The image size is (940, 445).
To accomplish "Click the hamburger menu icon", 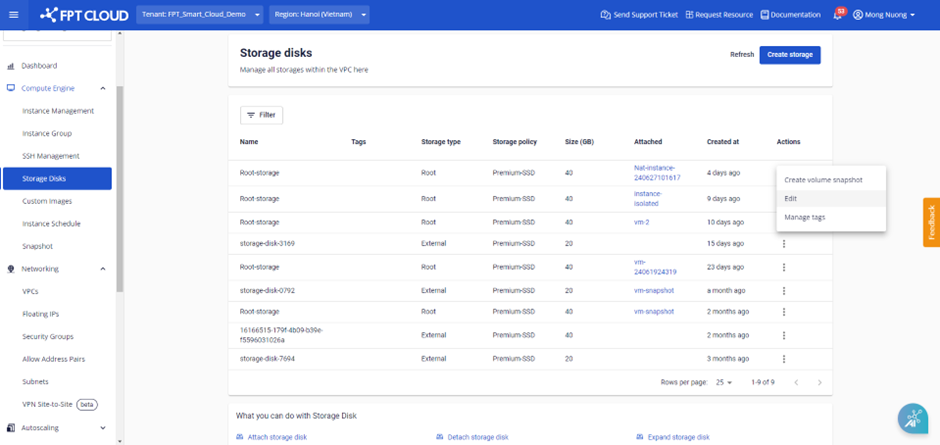I will pyautogui.click(x=13, y=15).
